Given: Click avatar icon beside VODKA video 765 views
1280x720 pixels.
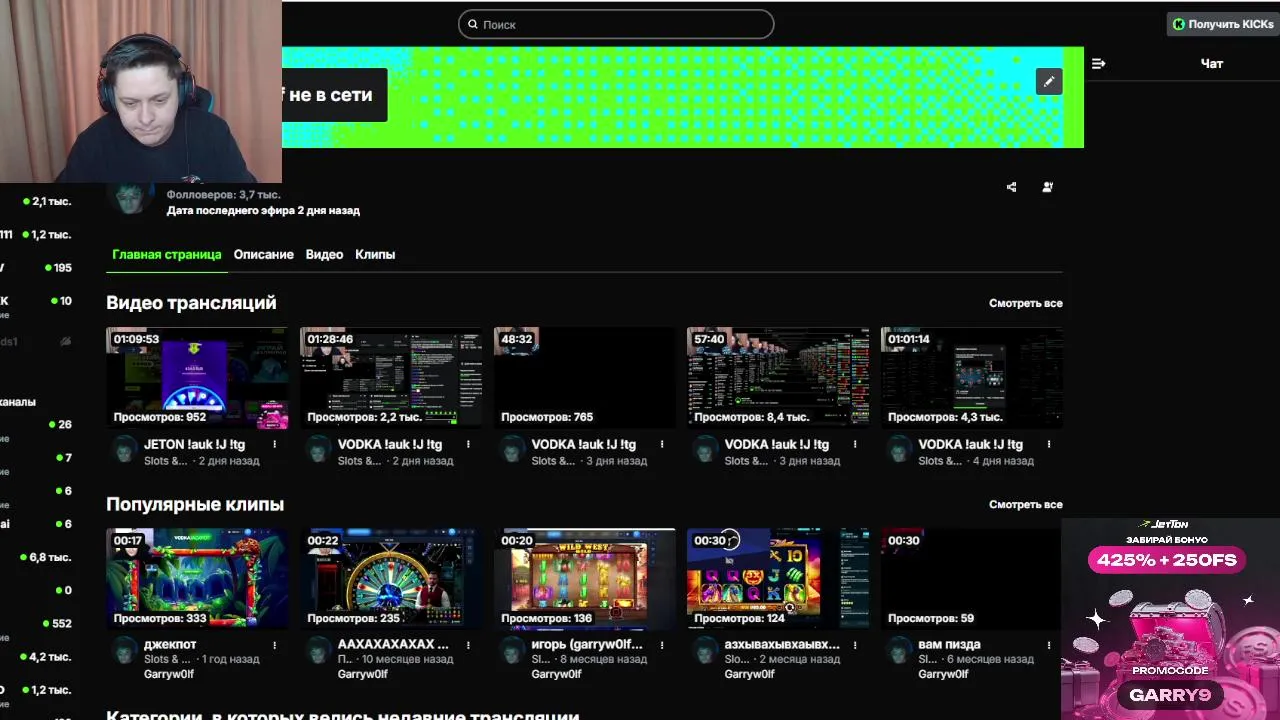Looking at the screenshot, I should (x=512, y=450).
